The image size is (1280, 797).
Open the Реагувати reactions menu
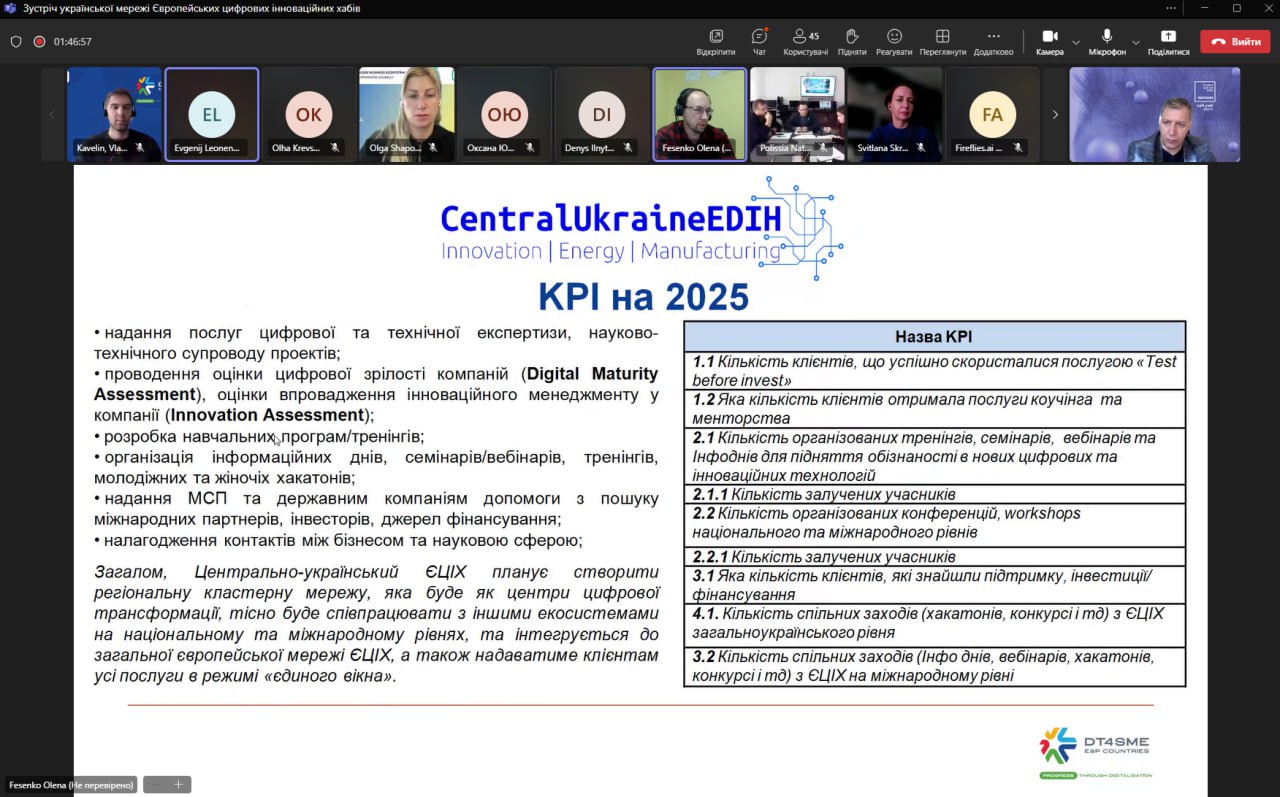tap(893, 41)
